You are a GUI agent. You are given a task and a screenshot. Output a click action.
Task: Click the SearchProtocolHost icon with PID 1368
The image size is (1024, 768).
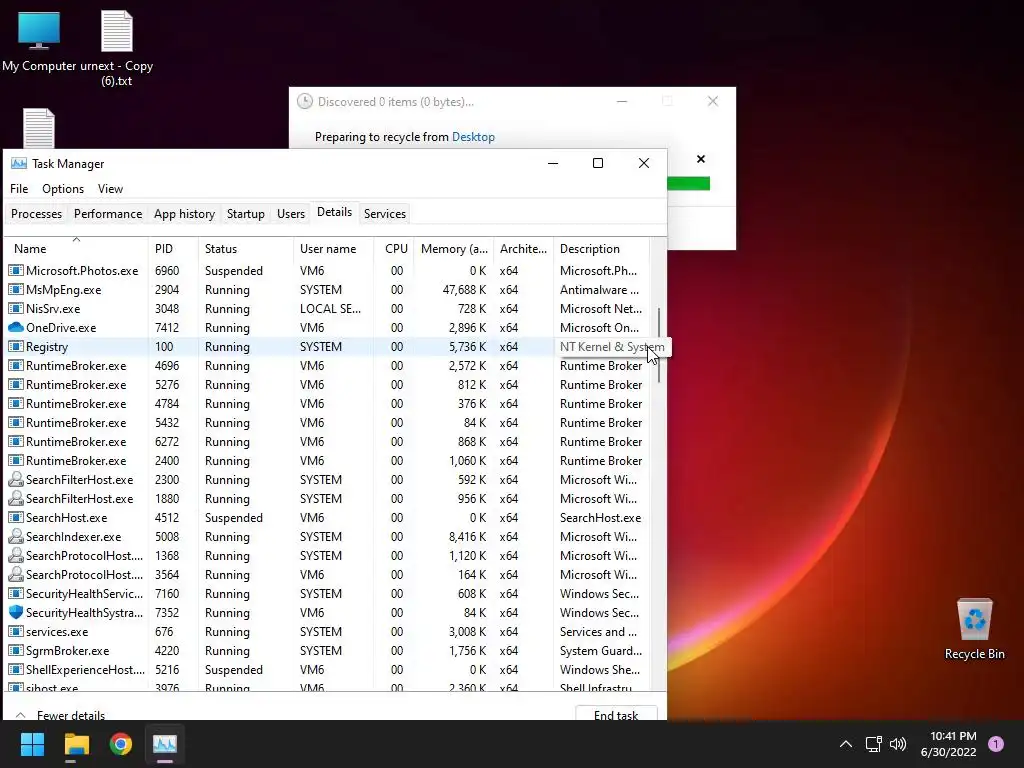tap(16, 556)
